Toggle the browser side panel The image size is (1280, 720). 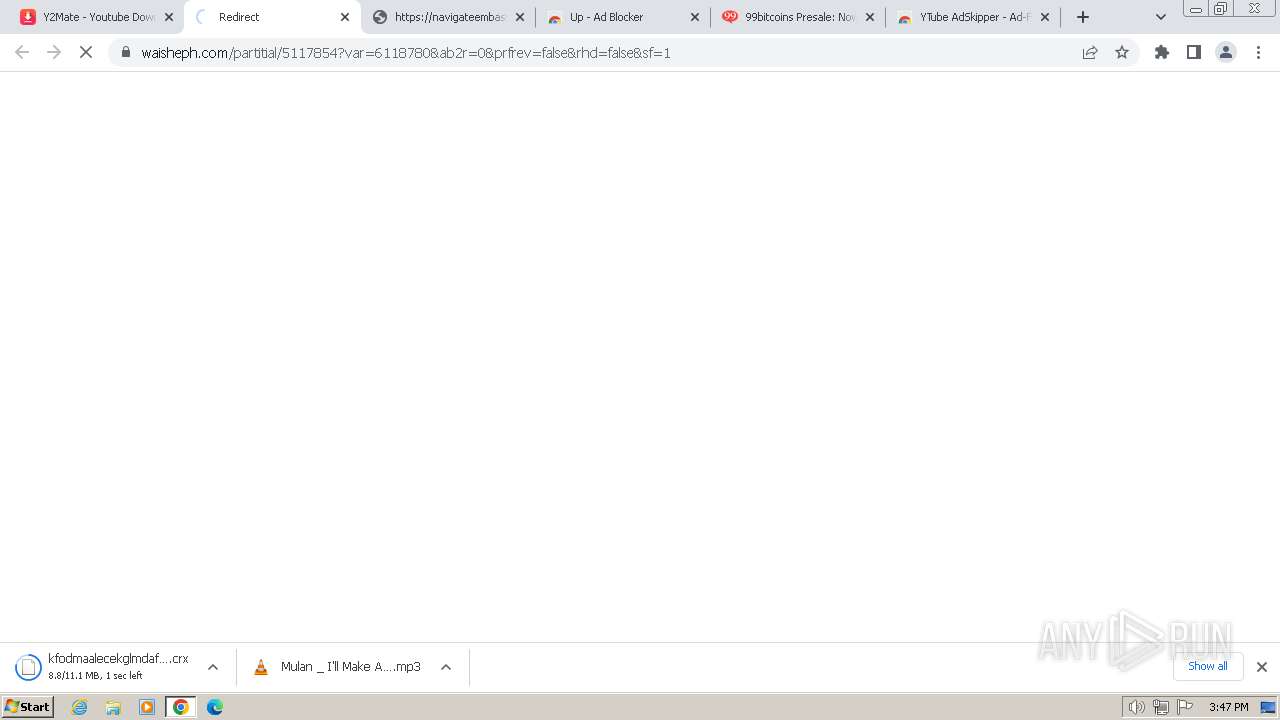click(1194, 52)
